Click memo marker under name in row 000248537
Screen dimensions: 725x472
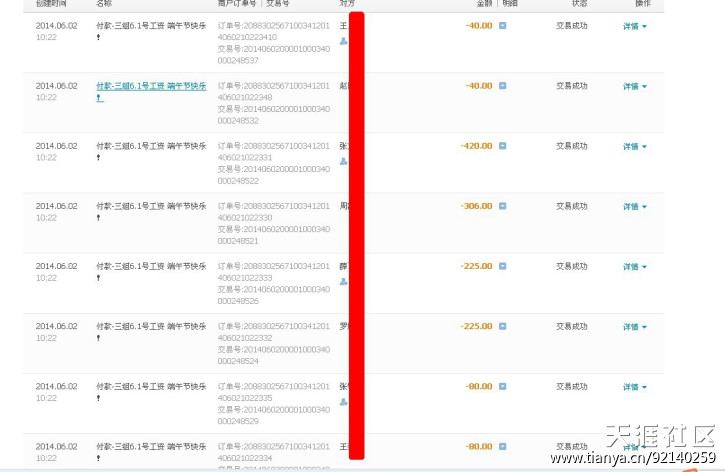[98, 37]
